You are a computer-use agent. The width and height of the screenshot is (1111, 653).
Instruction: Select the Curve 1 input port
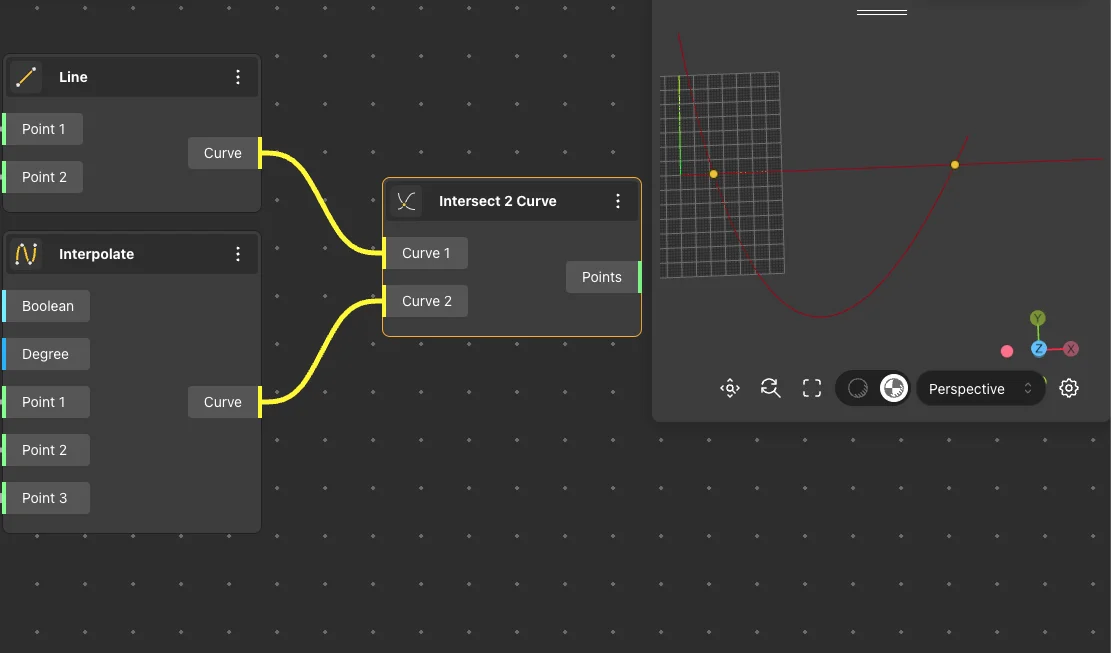pyautogui.click(x=425, y=253)
